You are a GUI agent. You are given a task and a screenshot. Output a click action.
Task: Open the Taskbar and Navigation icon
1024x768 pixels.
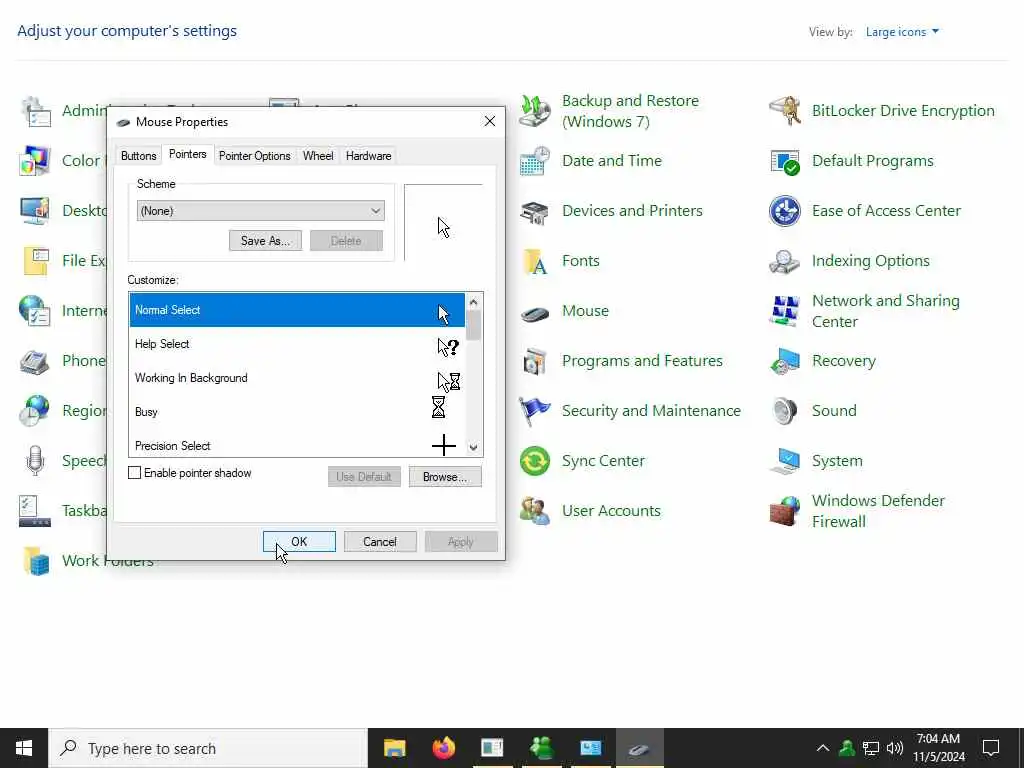[35, 511]
